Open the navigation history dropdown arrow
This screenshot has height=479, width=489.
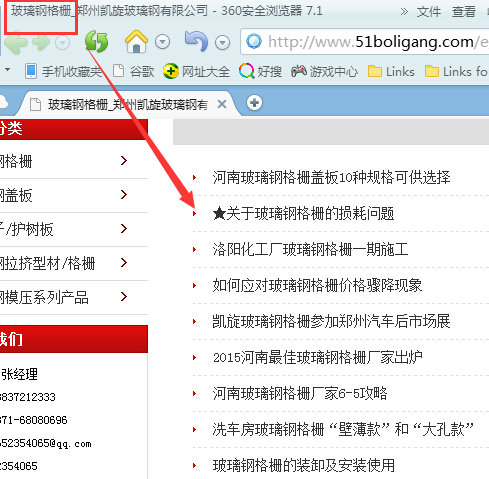[x=62, y=42]
